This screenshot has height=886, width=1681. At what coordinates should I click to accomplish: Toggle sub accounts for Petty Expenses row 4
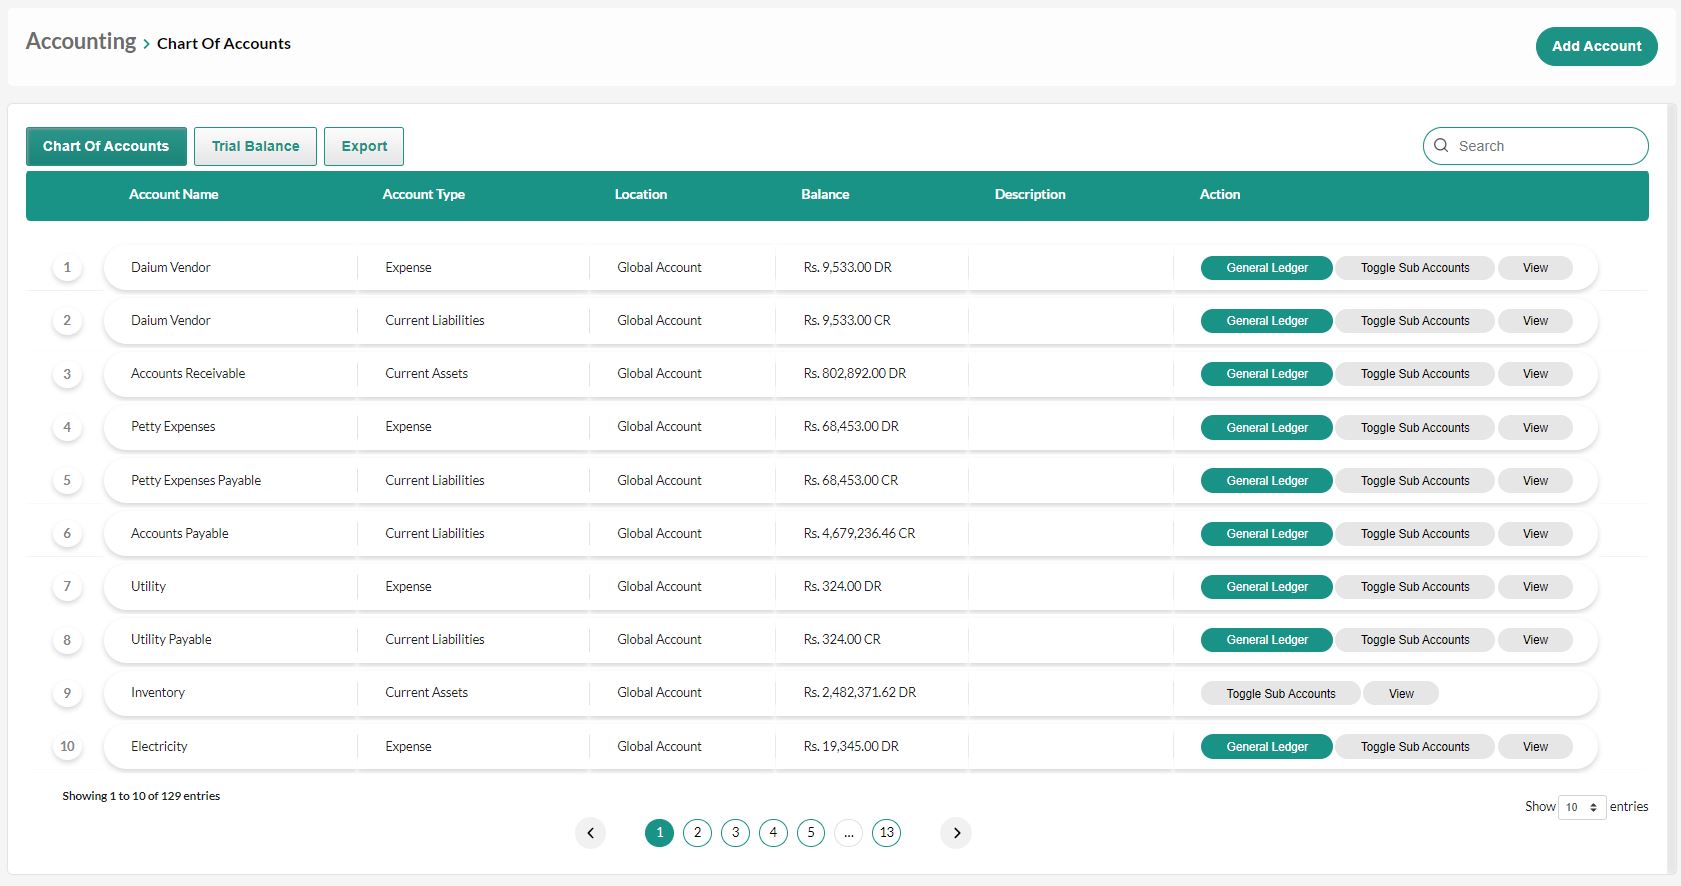click(x=1415, y=428)
